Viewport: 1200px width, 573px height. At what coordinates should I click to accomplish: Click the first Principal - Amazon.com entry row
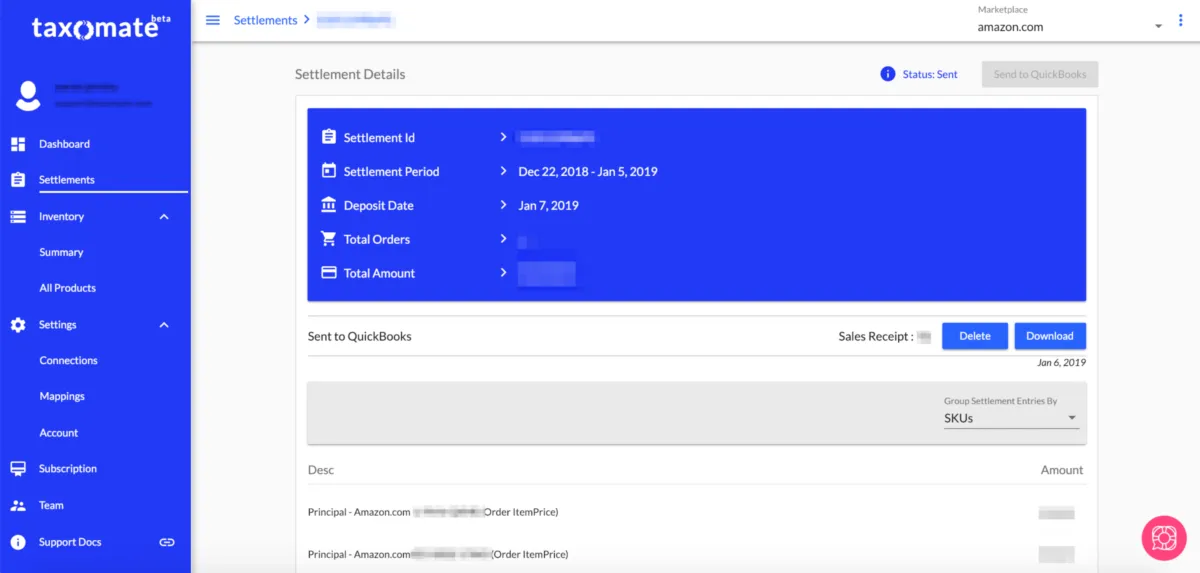click(x=696, y=512)
